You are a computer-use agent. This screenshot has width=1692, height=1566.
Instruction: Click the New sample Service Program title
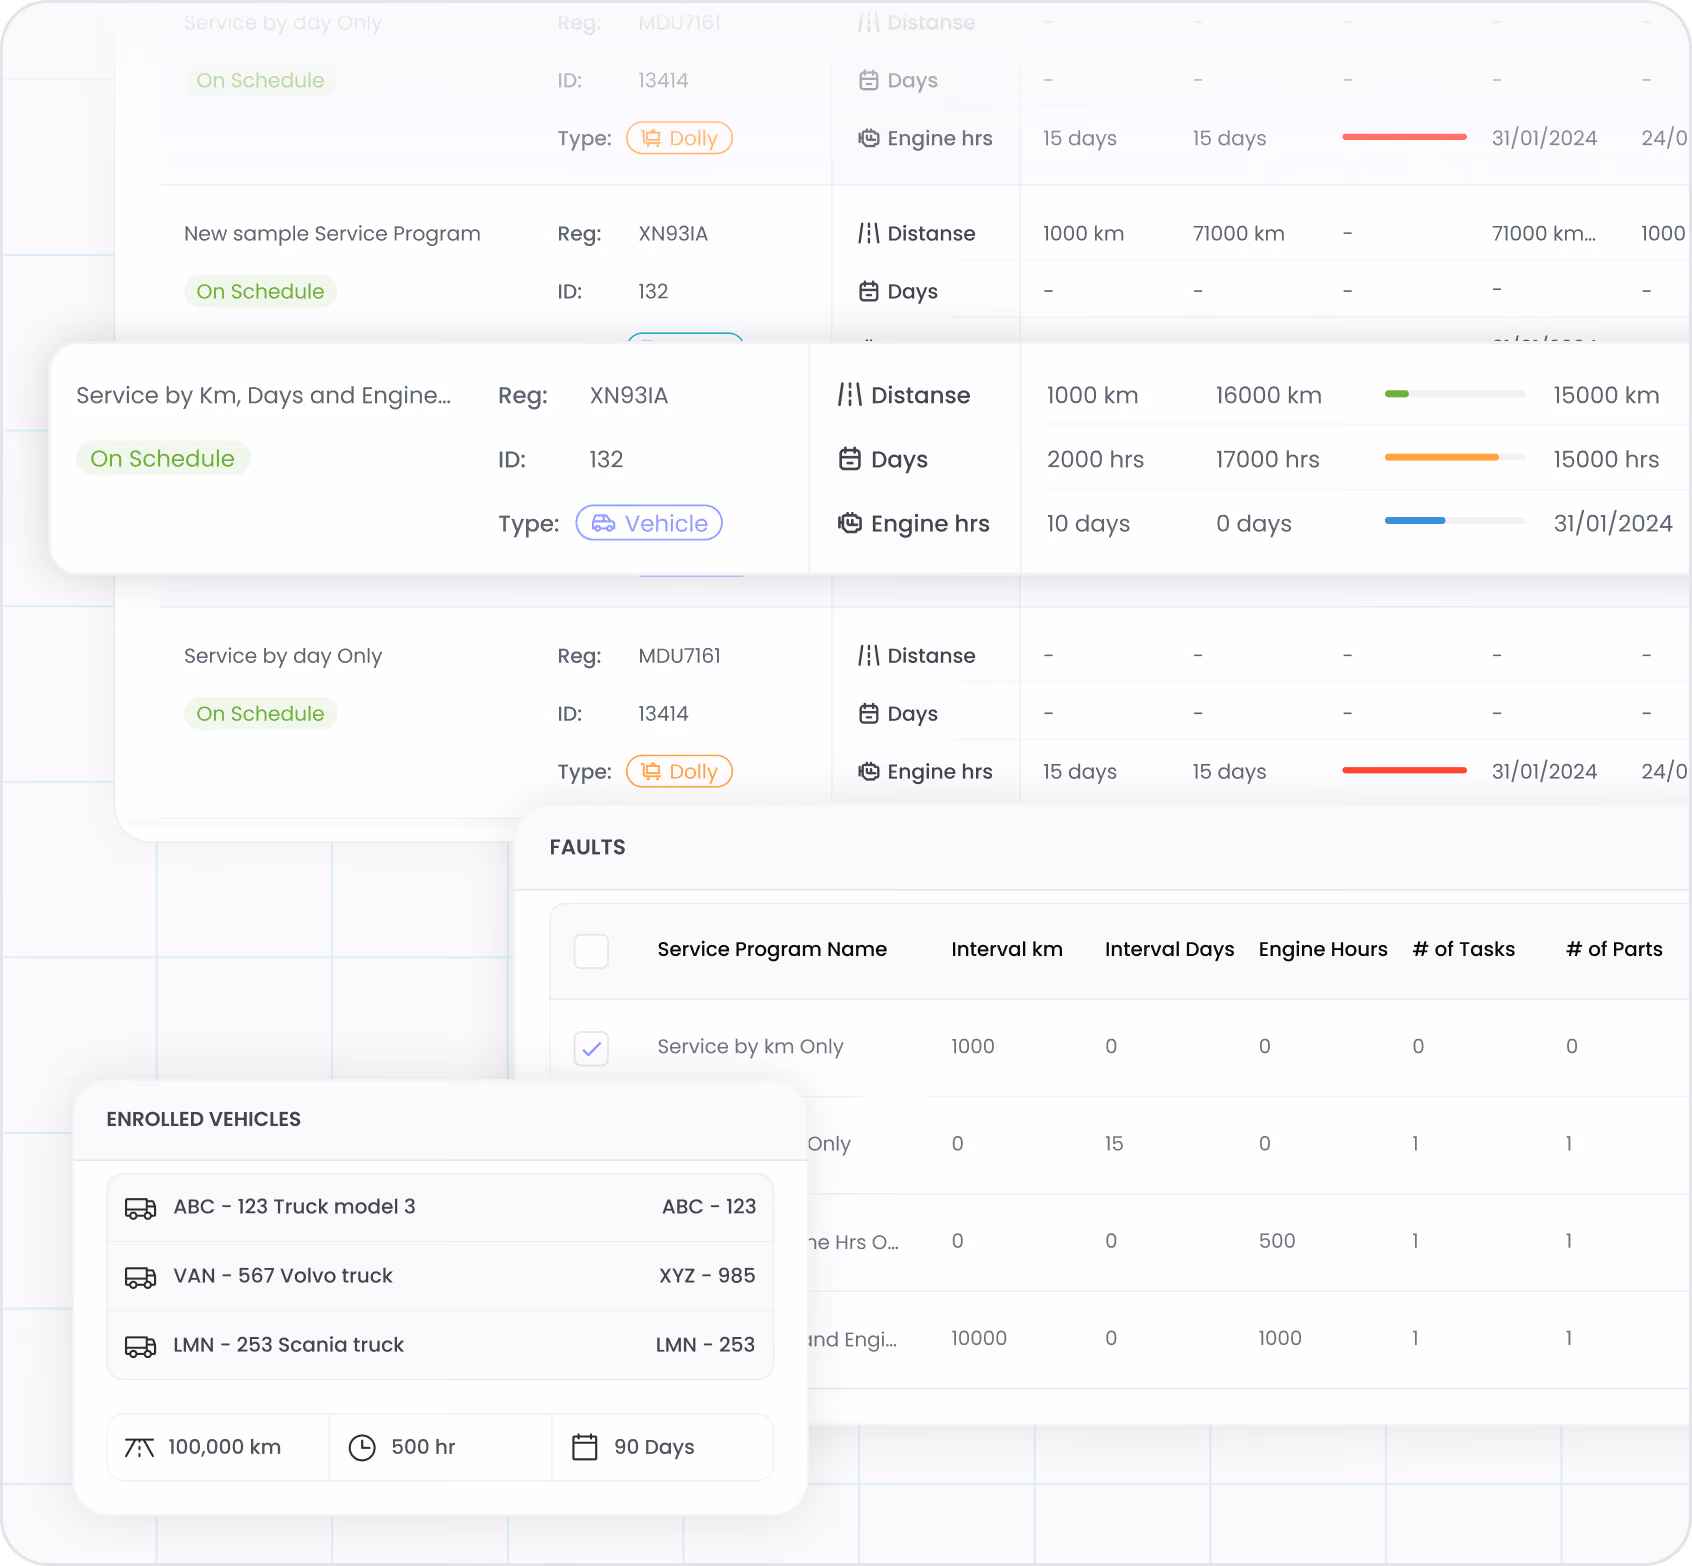pos(332,233)
